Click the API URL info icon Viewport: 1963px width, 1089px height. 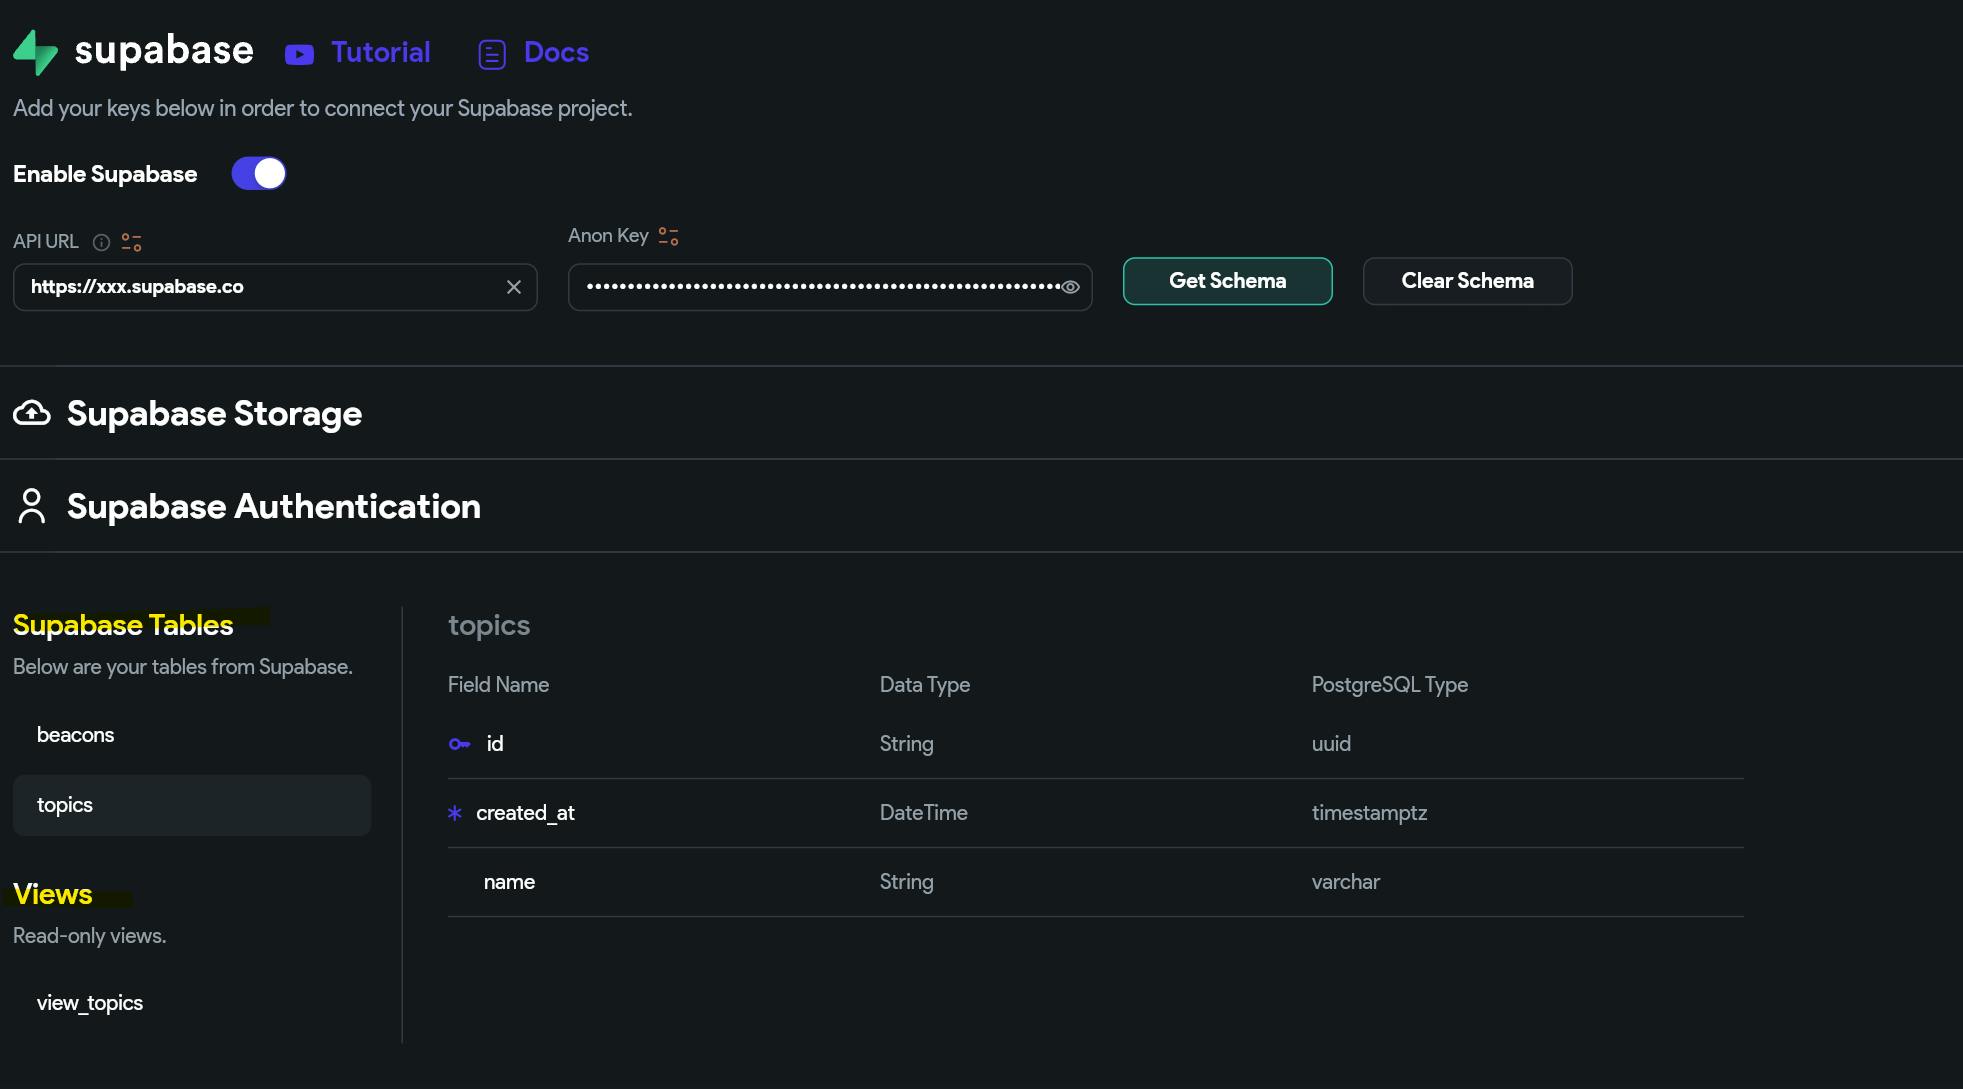tap(101, 242)
